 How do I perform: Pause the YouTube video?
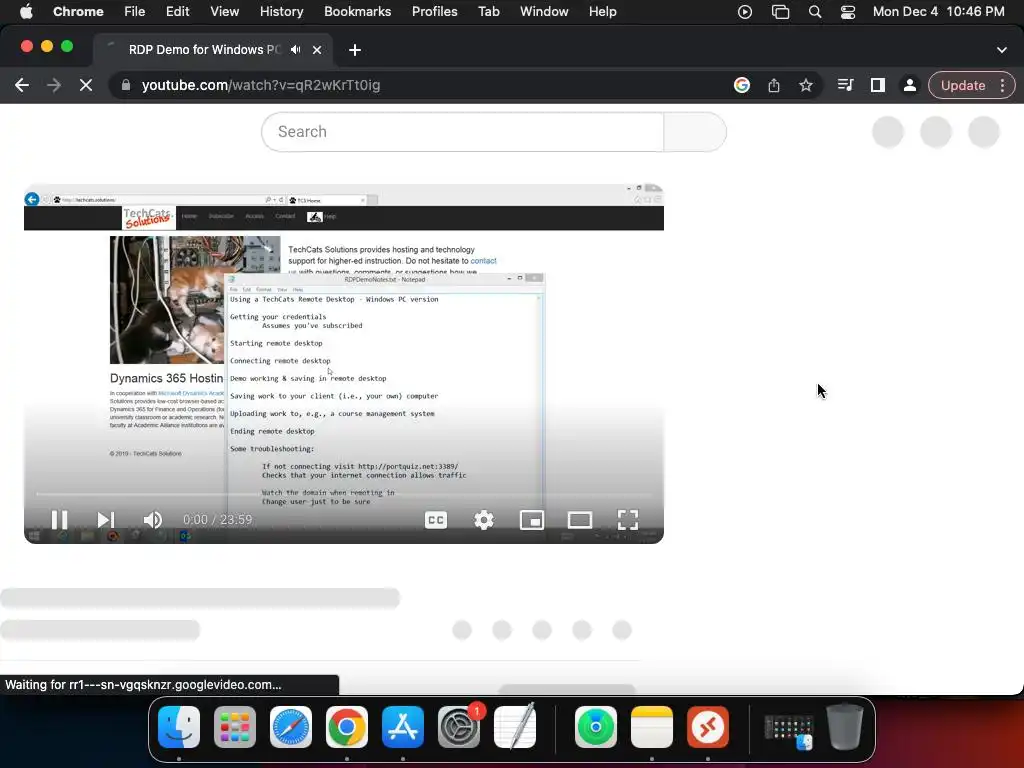pyautogui.click(x=59, y=520)
